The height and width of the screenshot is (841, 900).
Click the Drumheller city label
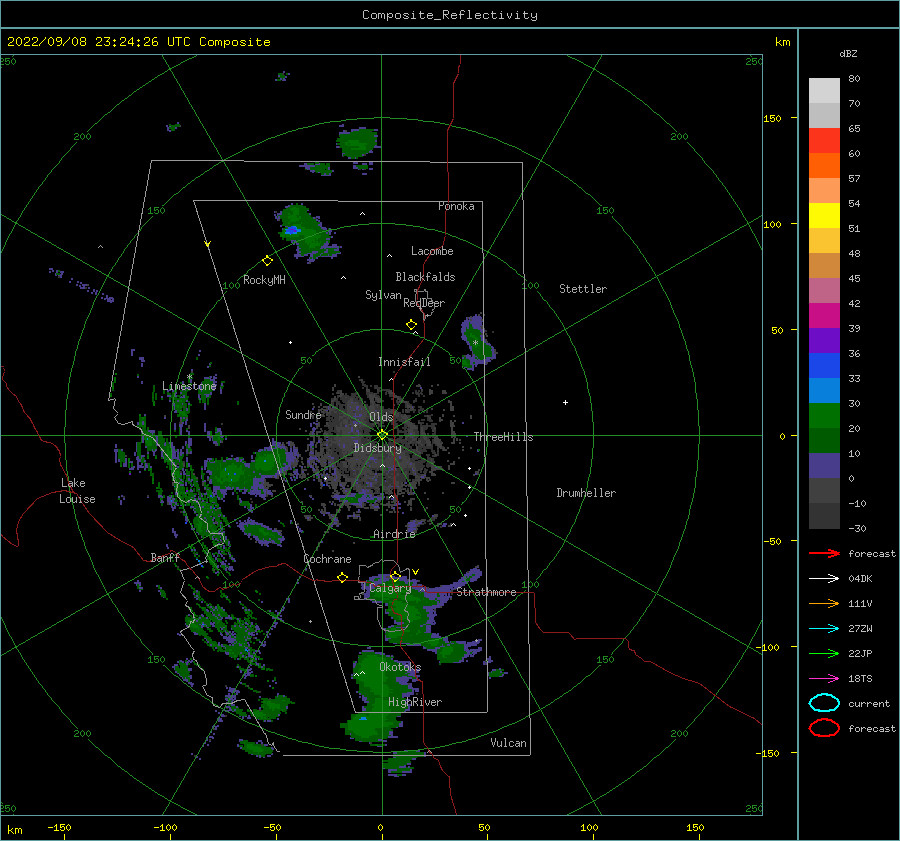point(586,493)
